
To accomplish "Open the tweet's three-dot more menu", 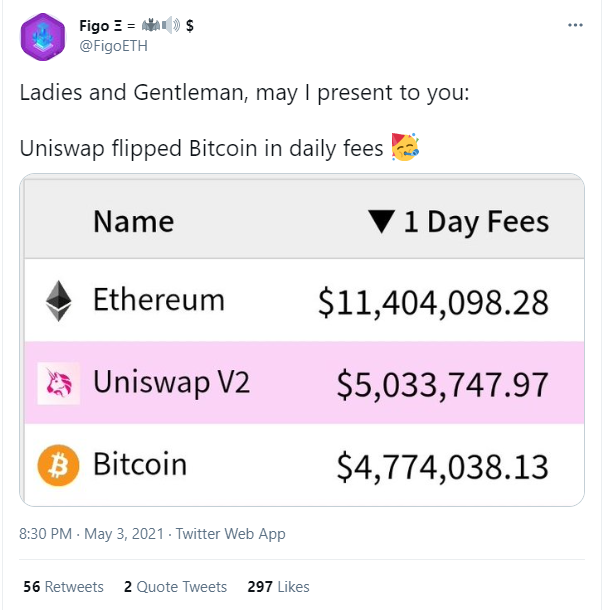I will (x=574, y=23).
